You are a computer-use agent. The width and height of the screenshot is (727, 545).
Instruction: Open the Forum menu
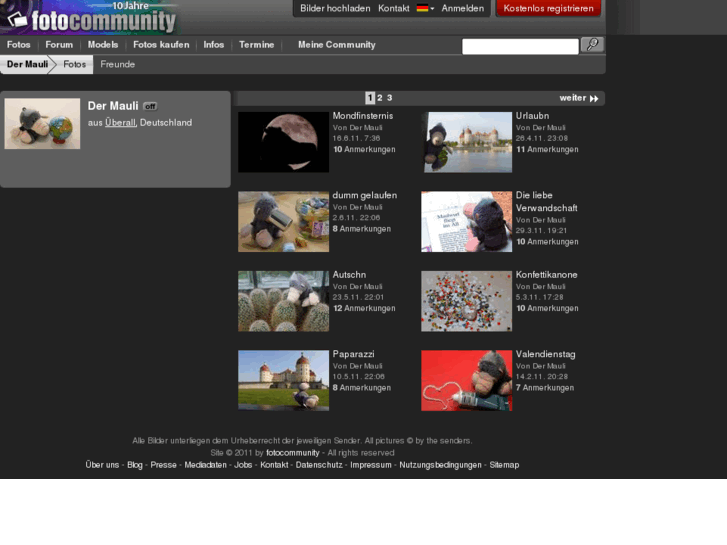click(59, 45)
